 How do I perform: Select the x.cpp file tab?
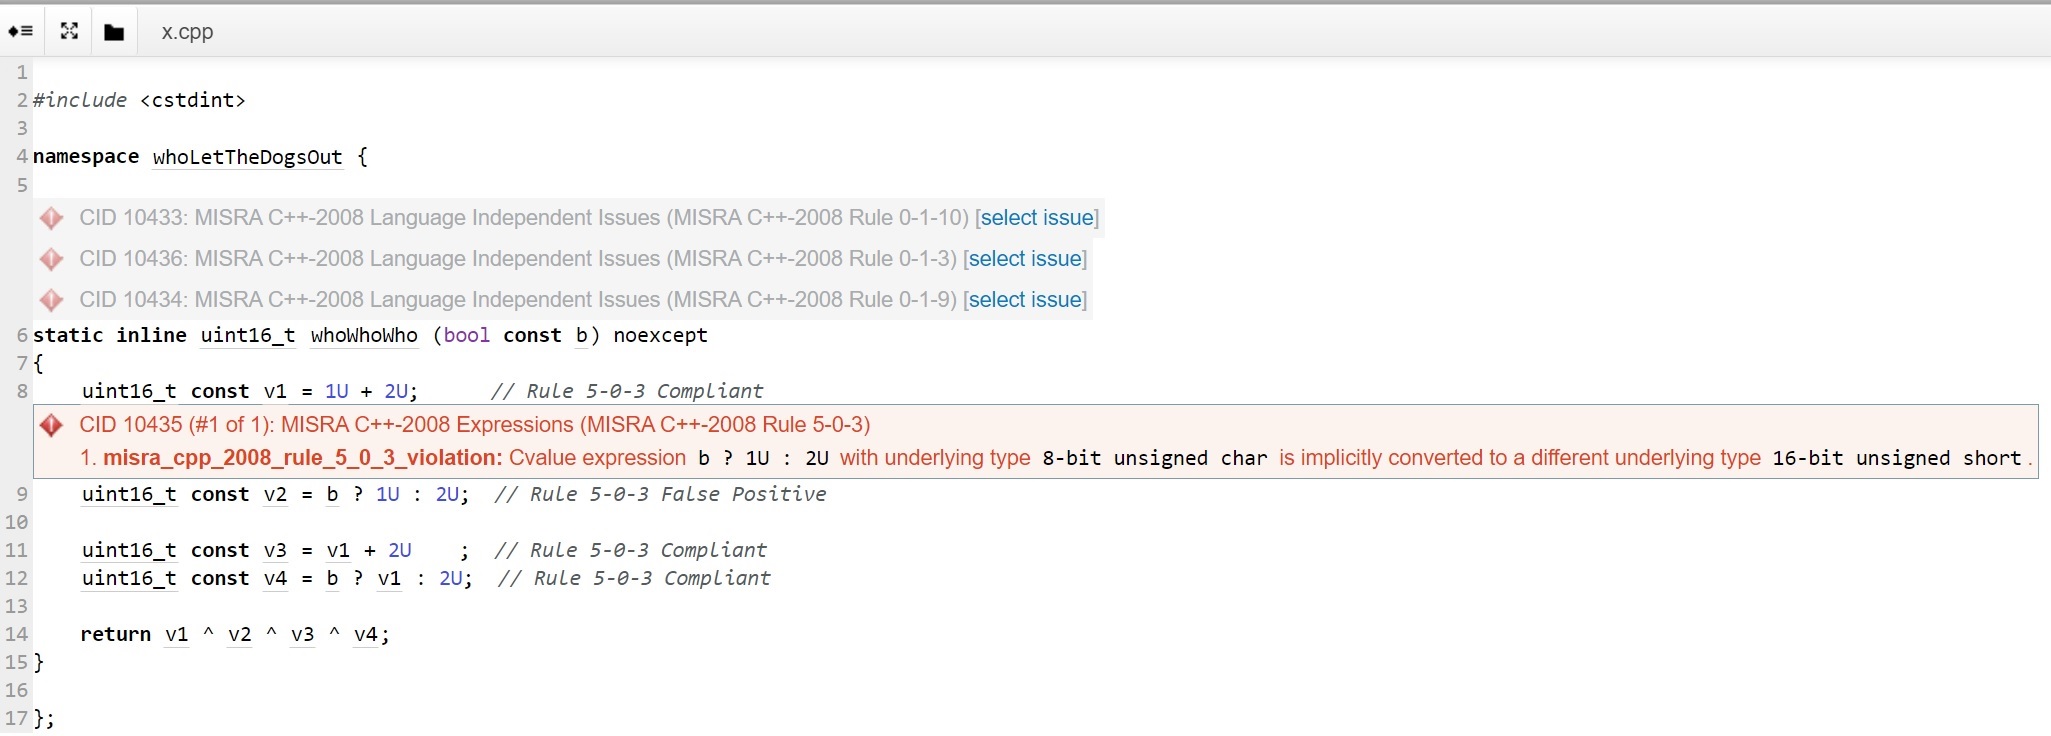click(x=187, y=32)
